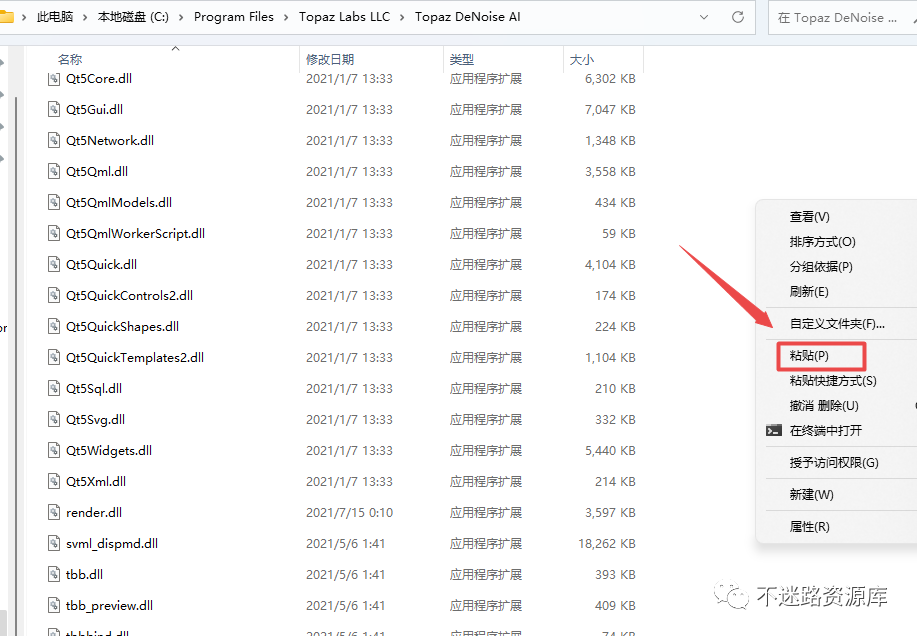This screenshot has height=636, width=917.
Task: Click the Qt5QuickShapes.dll file icon
Action: pos(54,326)
